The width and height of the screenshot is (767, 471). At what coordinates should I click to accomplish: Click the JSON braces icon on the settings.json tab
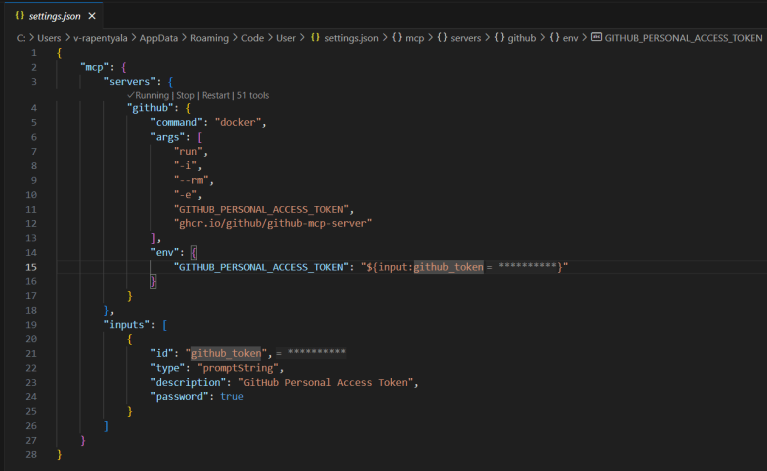pyautogui.click(x=19, y=16)
